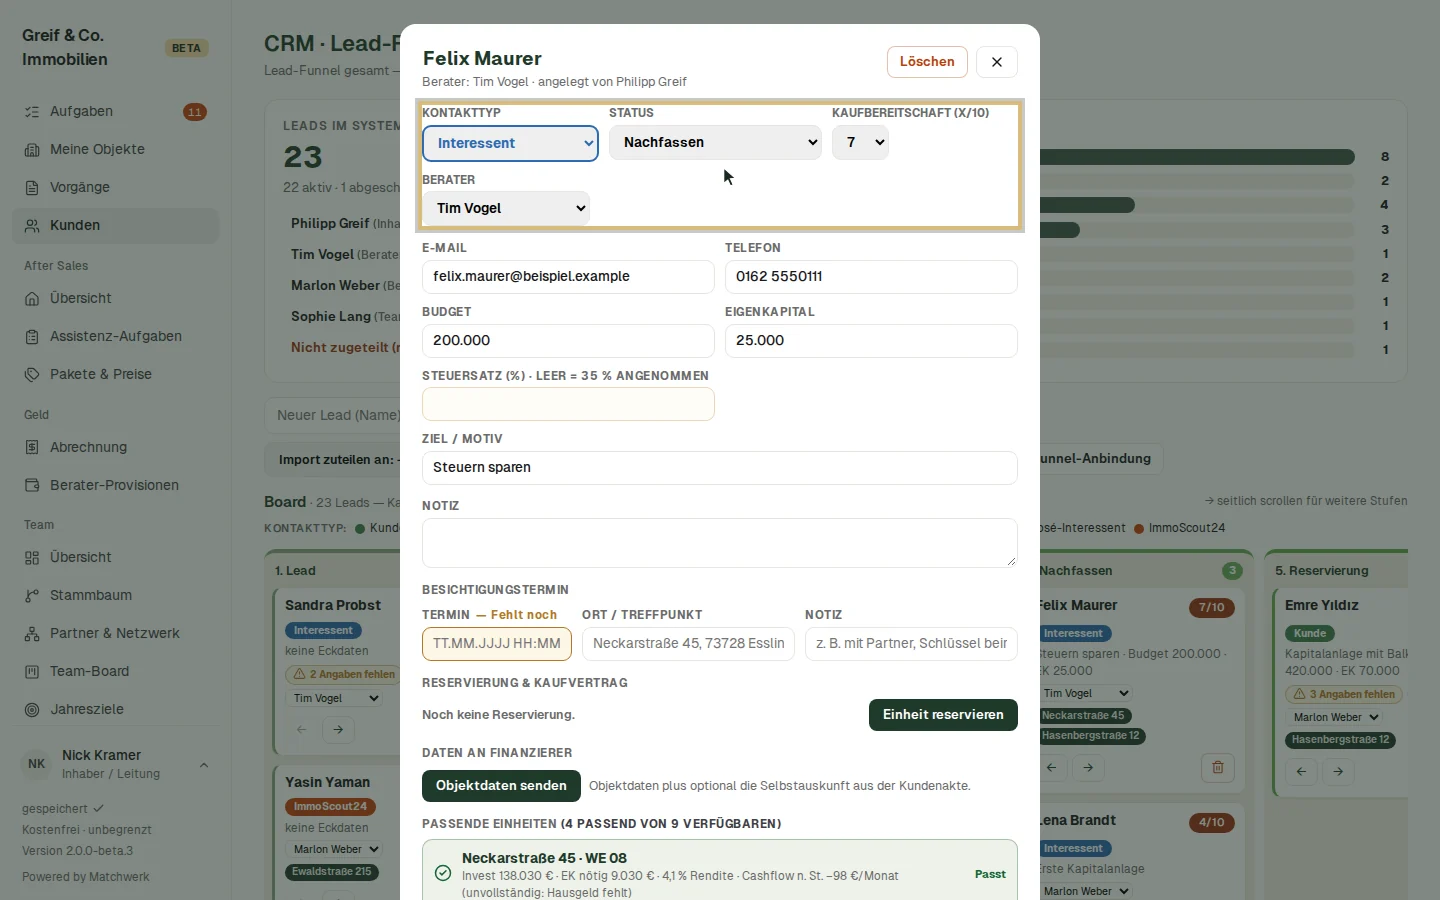Click the After Sales Übersicht house icon
Screen dimensions: 1440x900
click(x=32, y=299)
